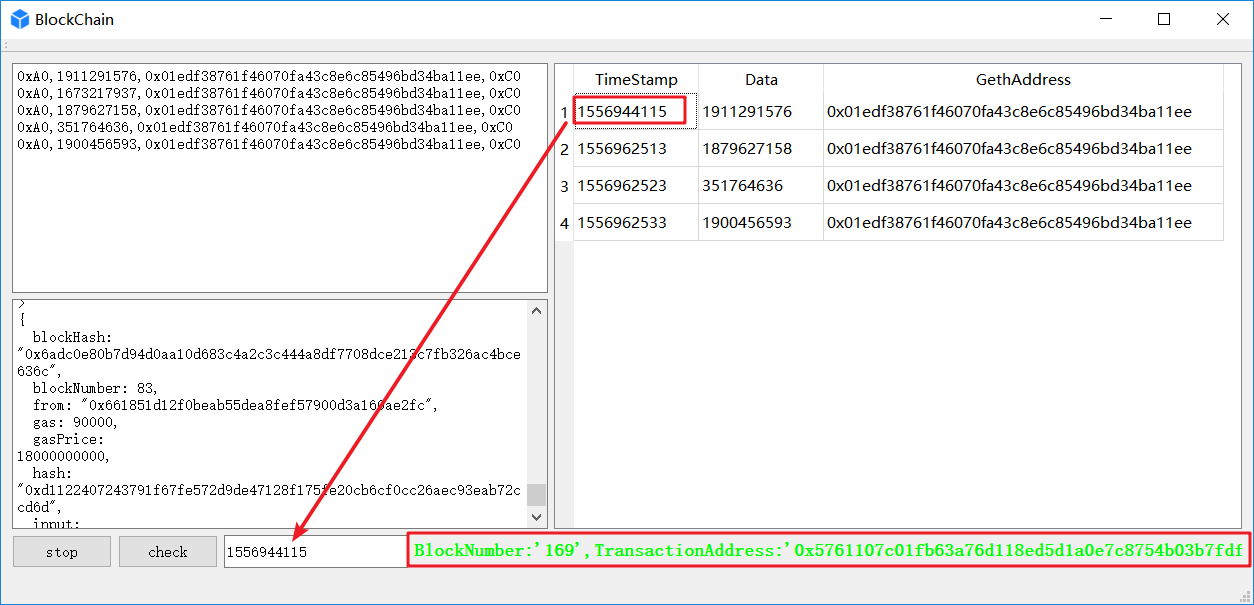Click the blockNumber: 83 line

click(96, 388)
